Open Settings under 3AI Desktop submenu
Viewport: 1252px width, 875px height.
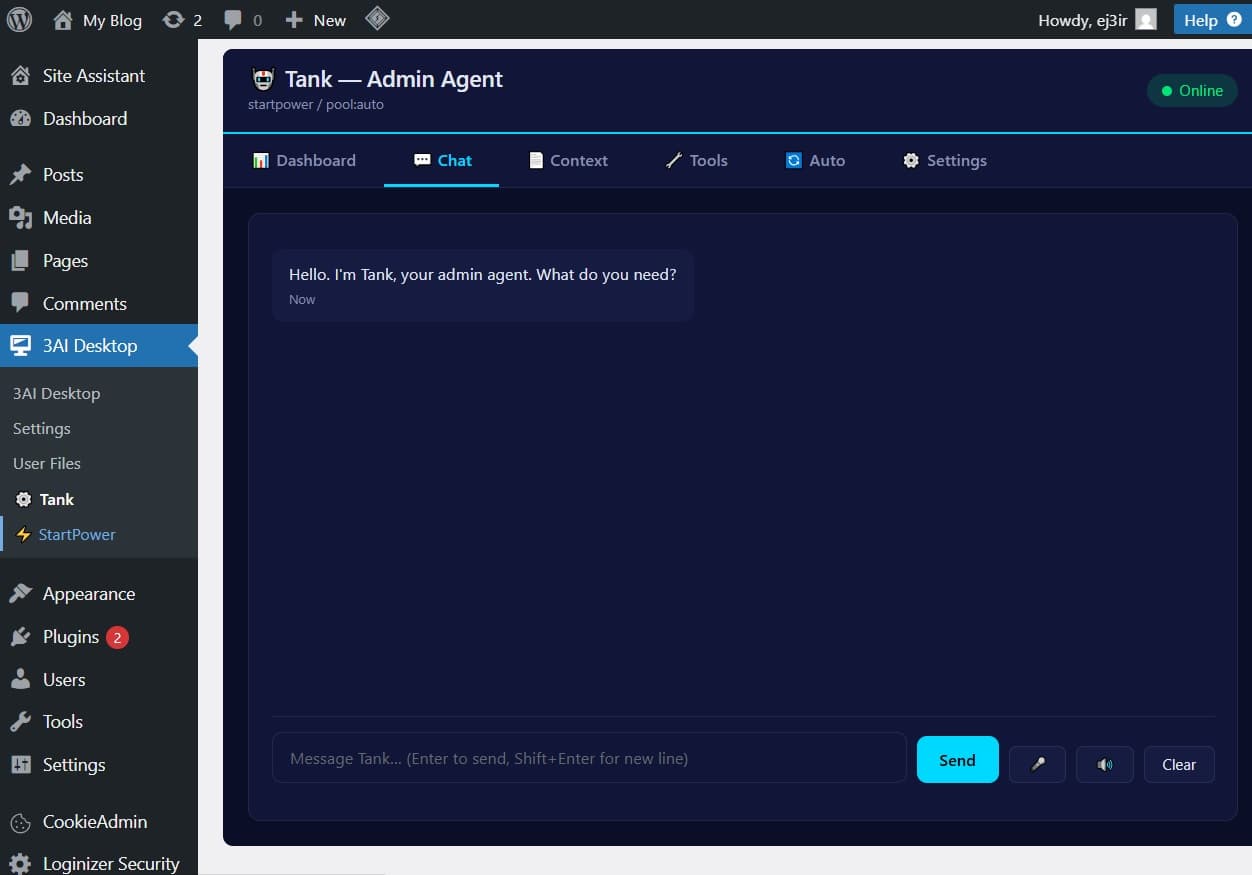(x=41, y=429)
